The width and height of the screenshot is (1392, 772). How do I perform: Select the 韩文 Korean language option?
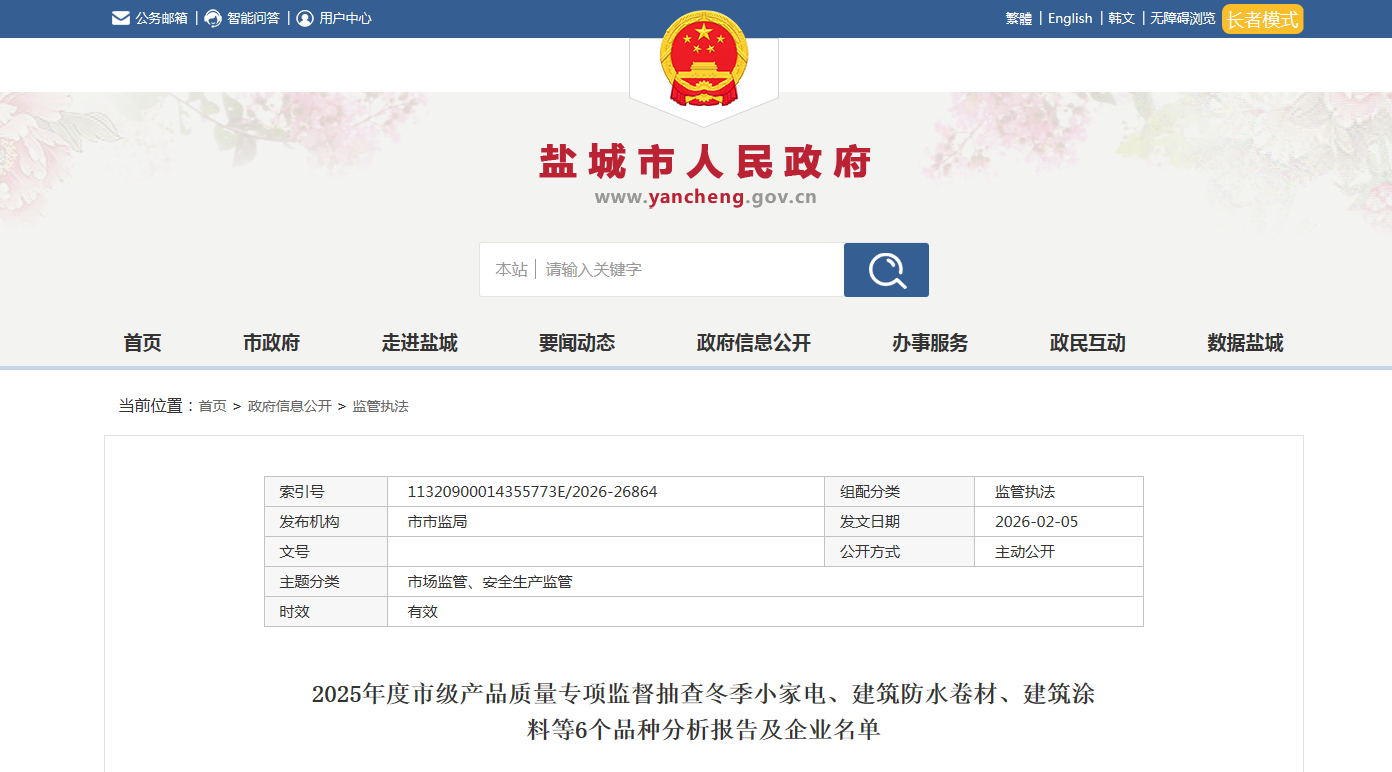click(x=1121, y=18)
